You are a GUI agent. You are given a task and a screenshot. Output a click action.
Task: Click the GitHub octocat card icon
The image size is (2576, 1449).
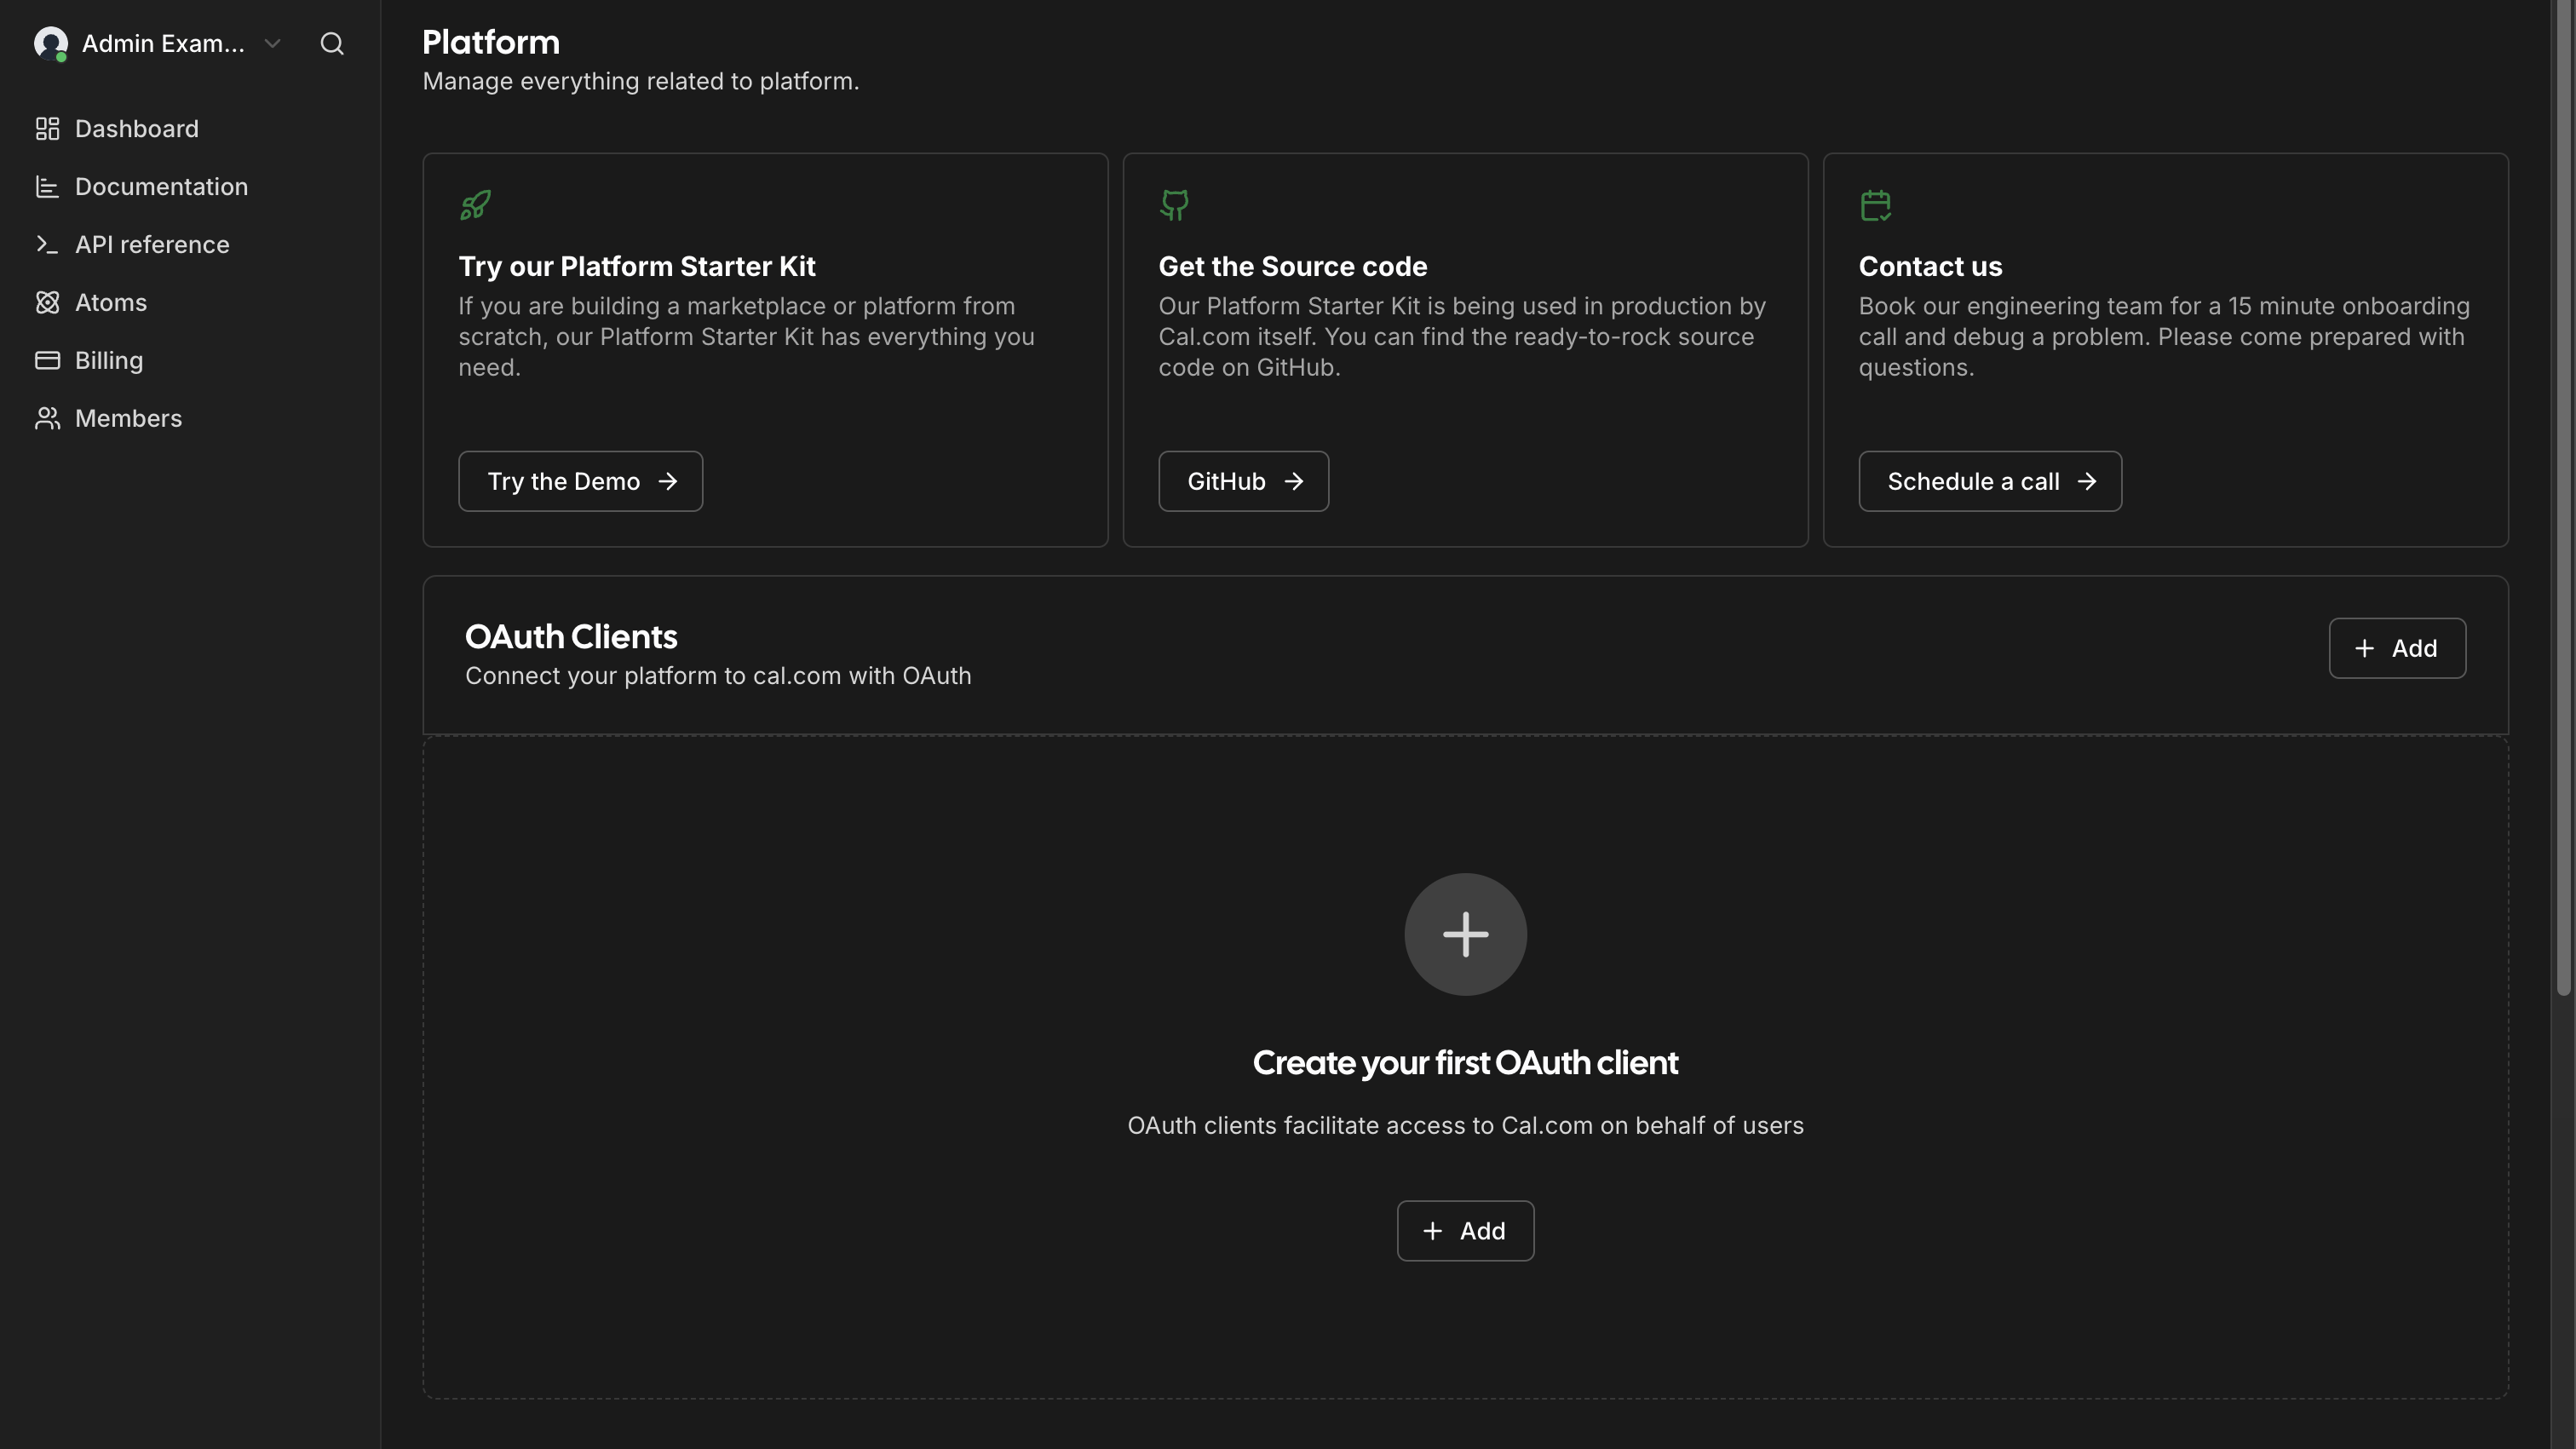click(x=1174, y=206)
